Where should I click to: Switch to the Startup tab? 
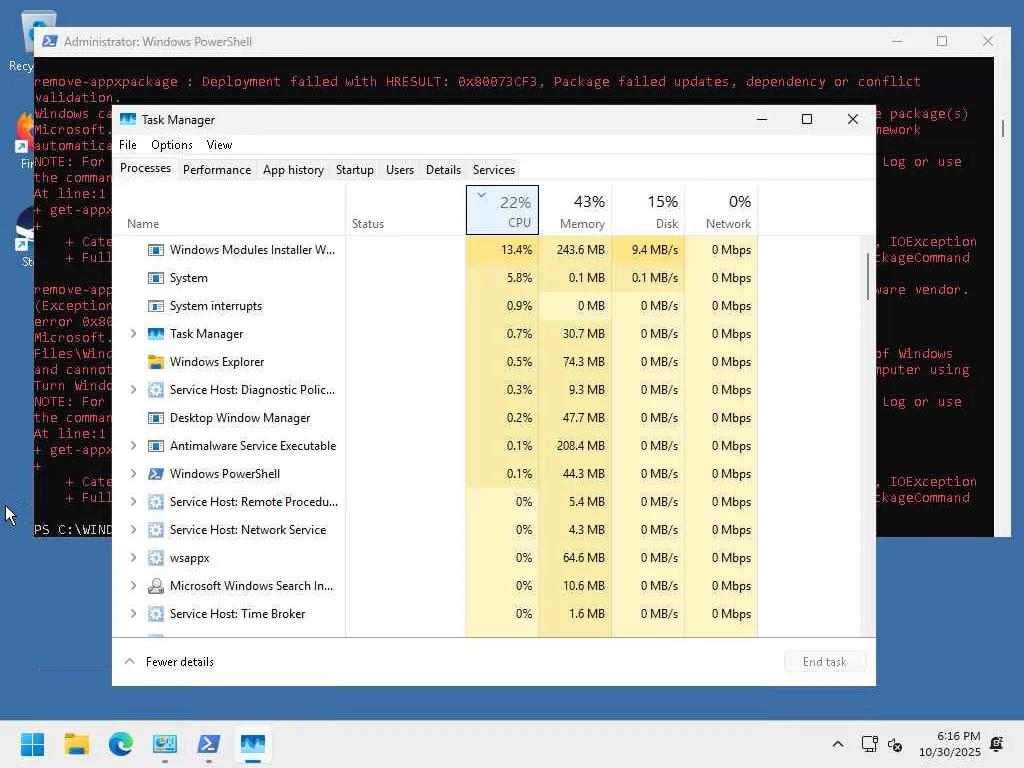tap(355, 170)
